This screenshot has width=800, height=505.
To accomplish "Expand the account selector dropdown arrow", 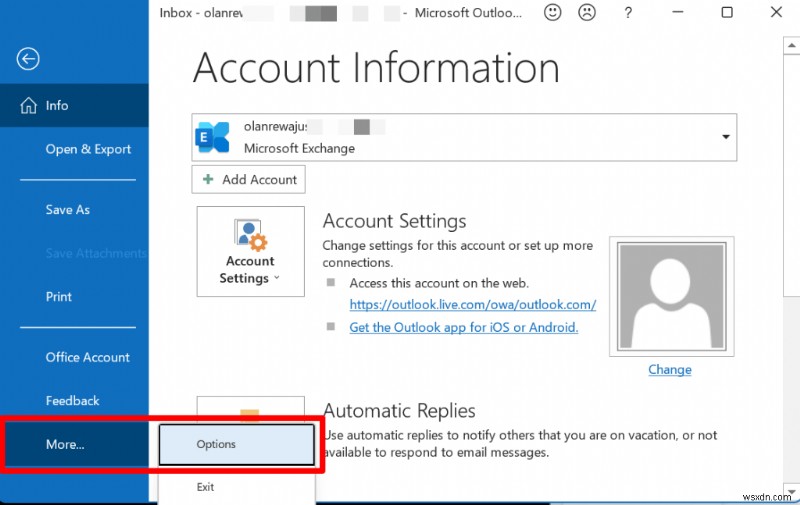I will (725, 137).
